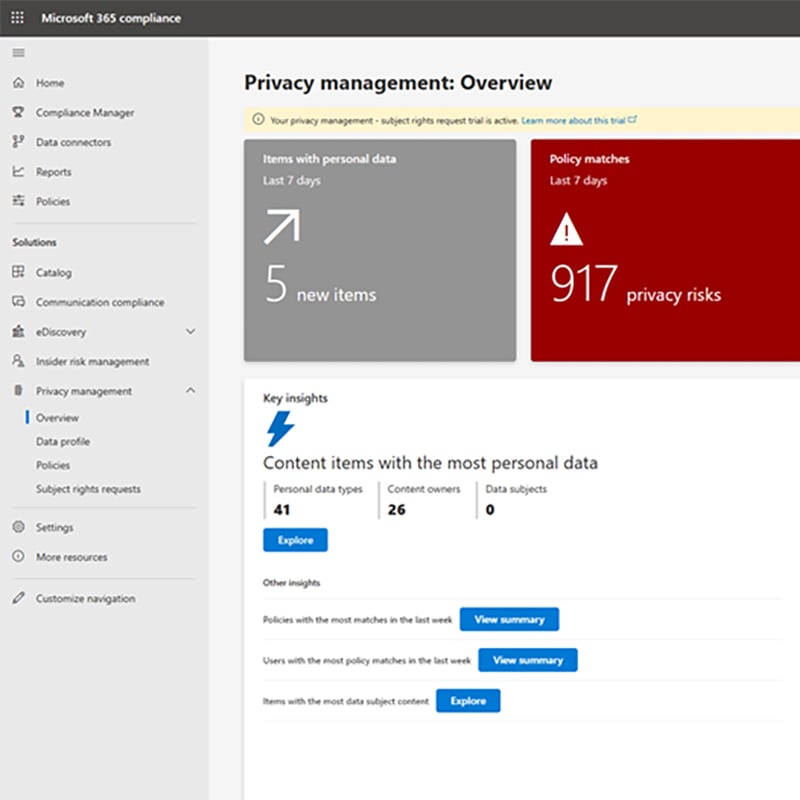800x800 pixels.
Task: Click the Home house icon
Action: tap(18, 82)
